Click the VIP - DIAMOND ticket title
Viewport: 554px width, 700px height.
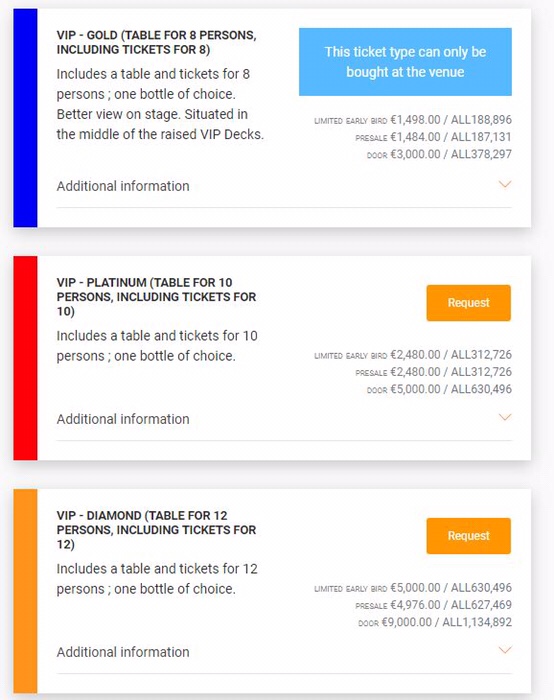[156, 530]
